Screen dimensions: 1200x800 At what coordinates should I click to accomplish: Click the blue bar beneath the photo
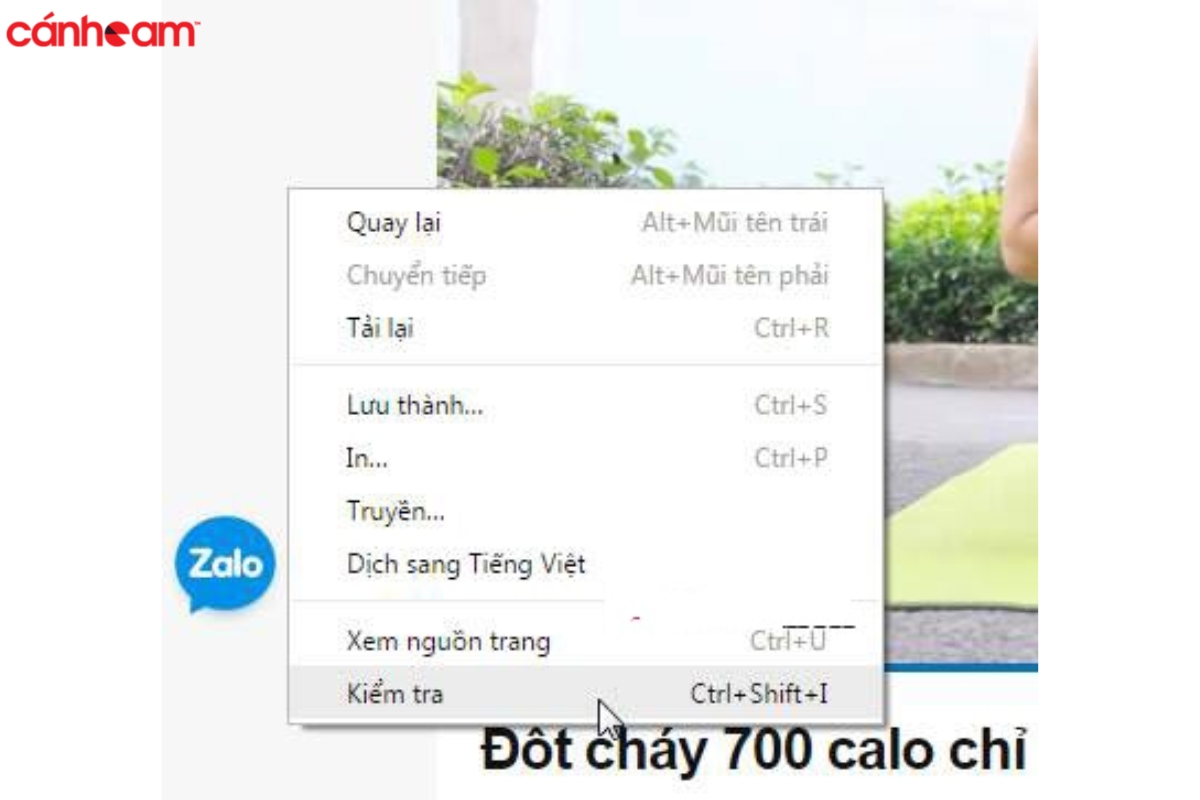pos(960,667)
